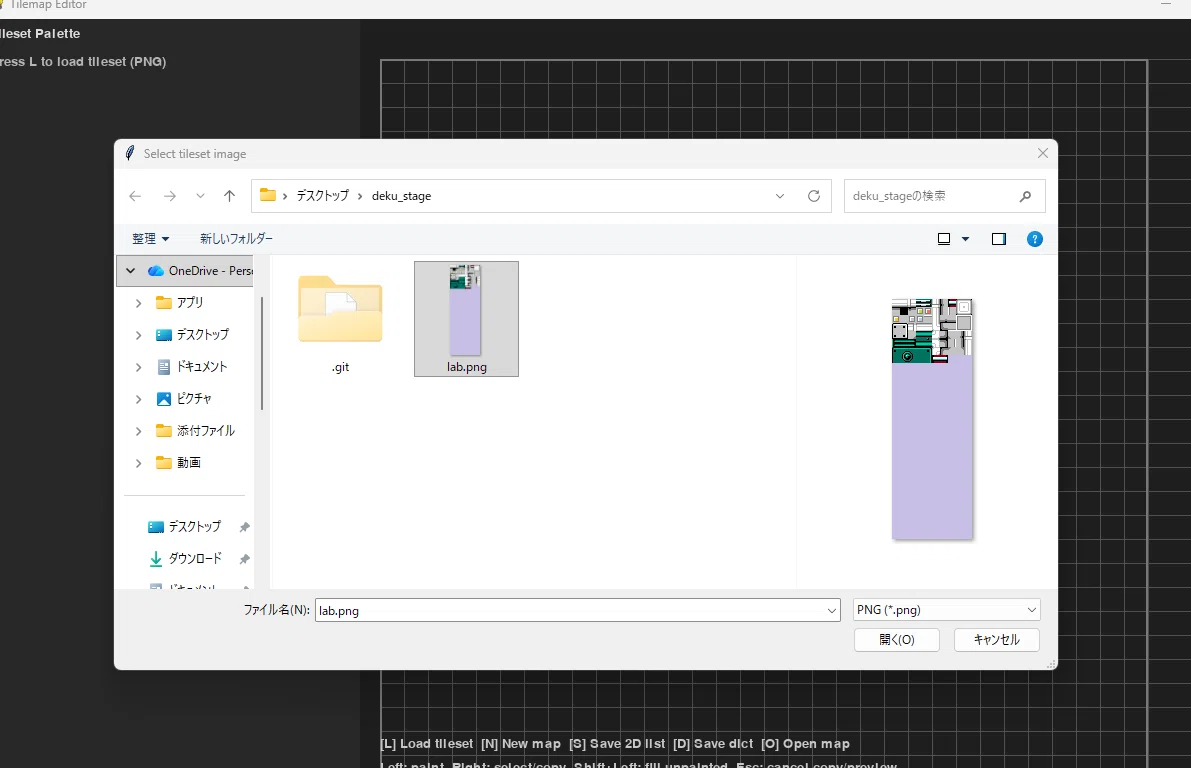The height and width of the screenshot is (768, 1191).
Task: Expand the 添付ファイル tree node
Action: 138,431
